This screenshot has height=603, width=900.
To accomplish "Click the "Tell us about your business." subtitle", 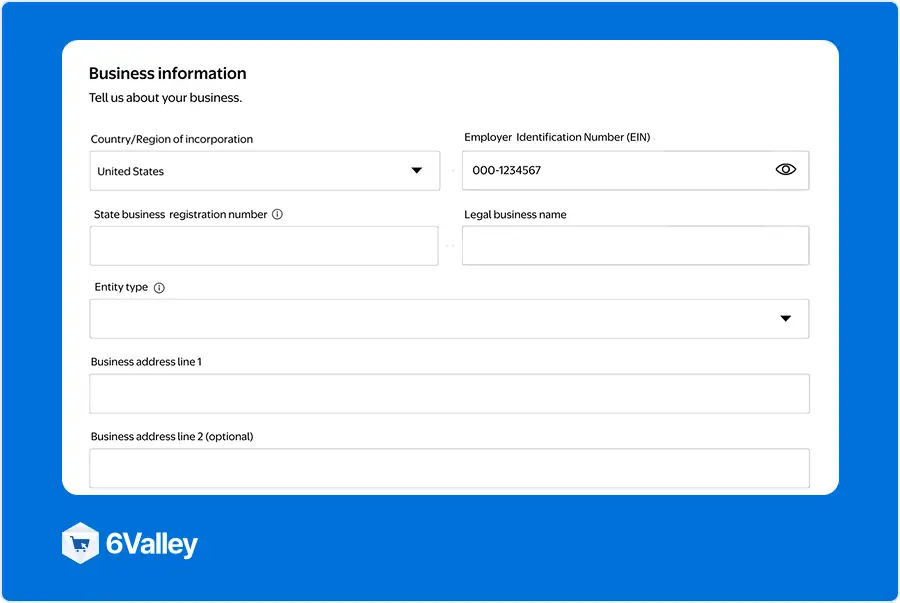I will tap(165, 98).
